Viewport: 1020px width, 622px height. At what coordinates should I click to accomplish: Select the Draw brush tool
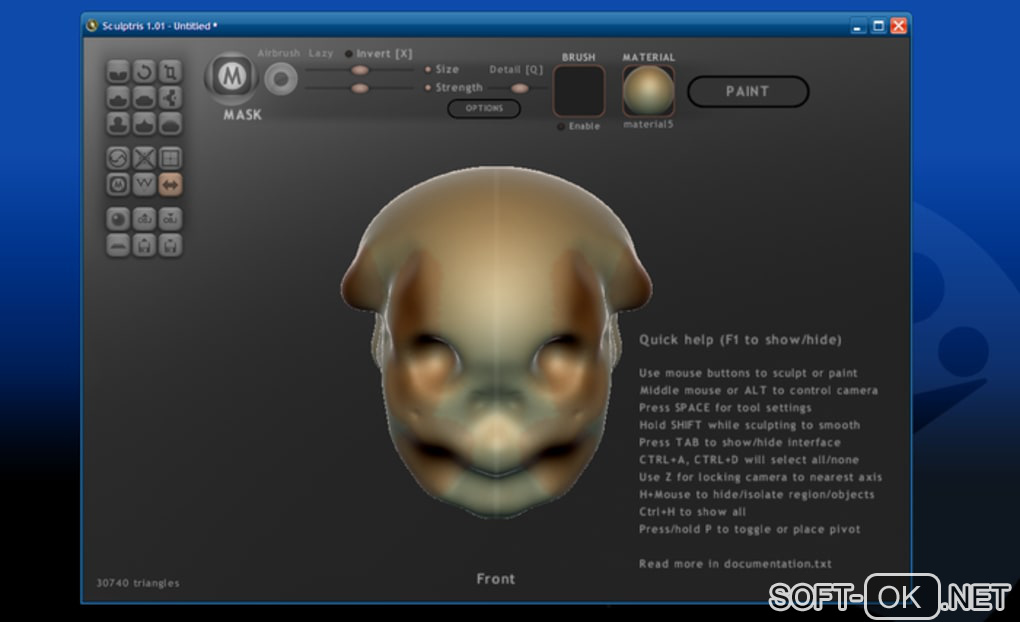(118, 98)
